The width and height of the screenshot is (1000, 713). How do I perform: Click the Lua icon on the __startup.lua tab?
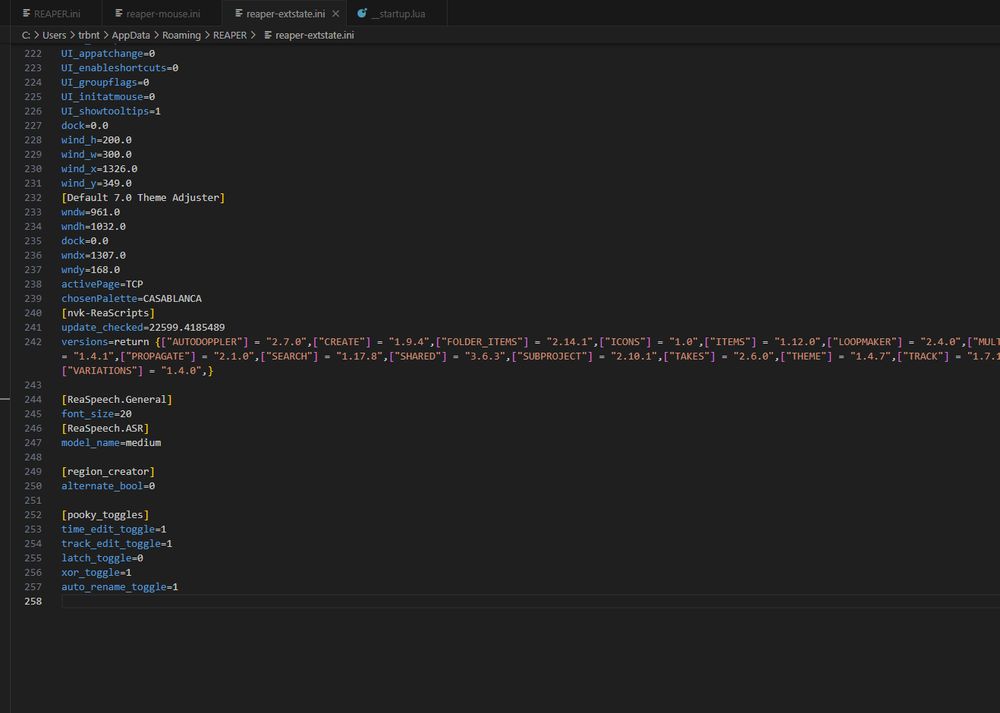[361, 14]
